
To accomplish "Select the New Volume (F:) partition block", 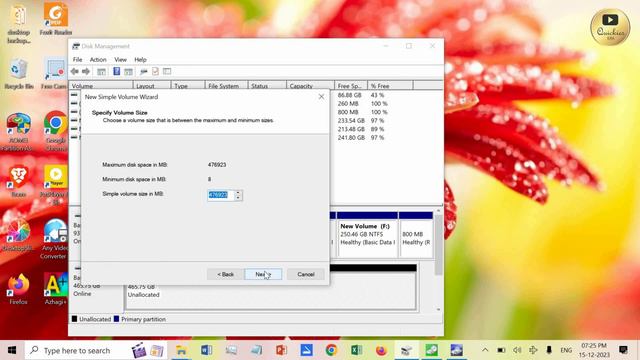I will (367, 235).
